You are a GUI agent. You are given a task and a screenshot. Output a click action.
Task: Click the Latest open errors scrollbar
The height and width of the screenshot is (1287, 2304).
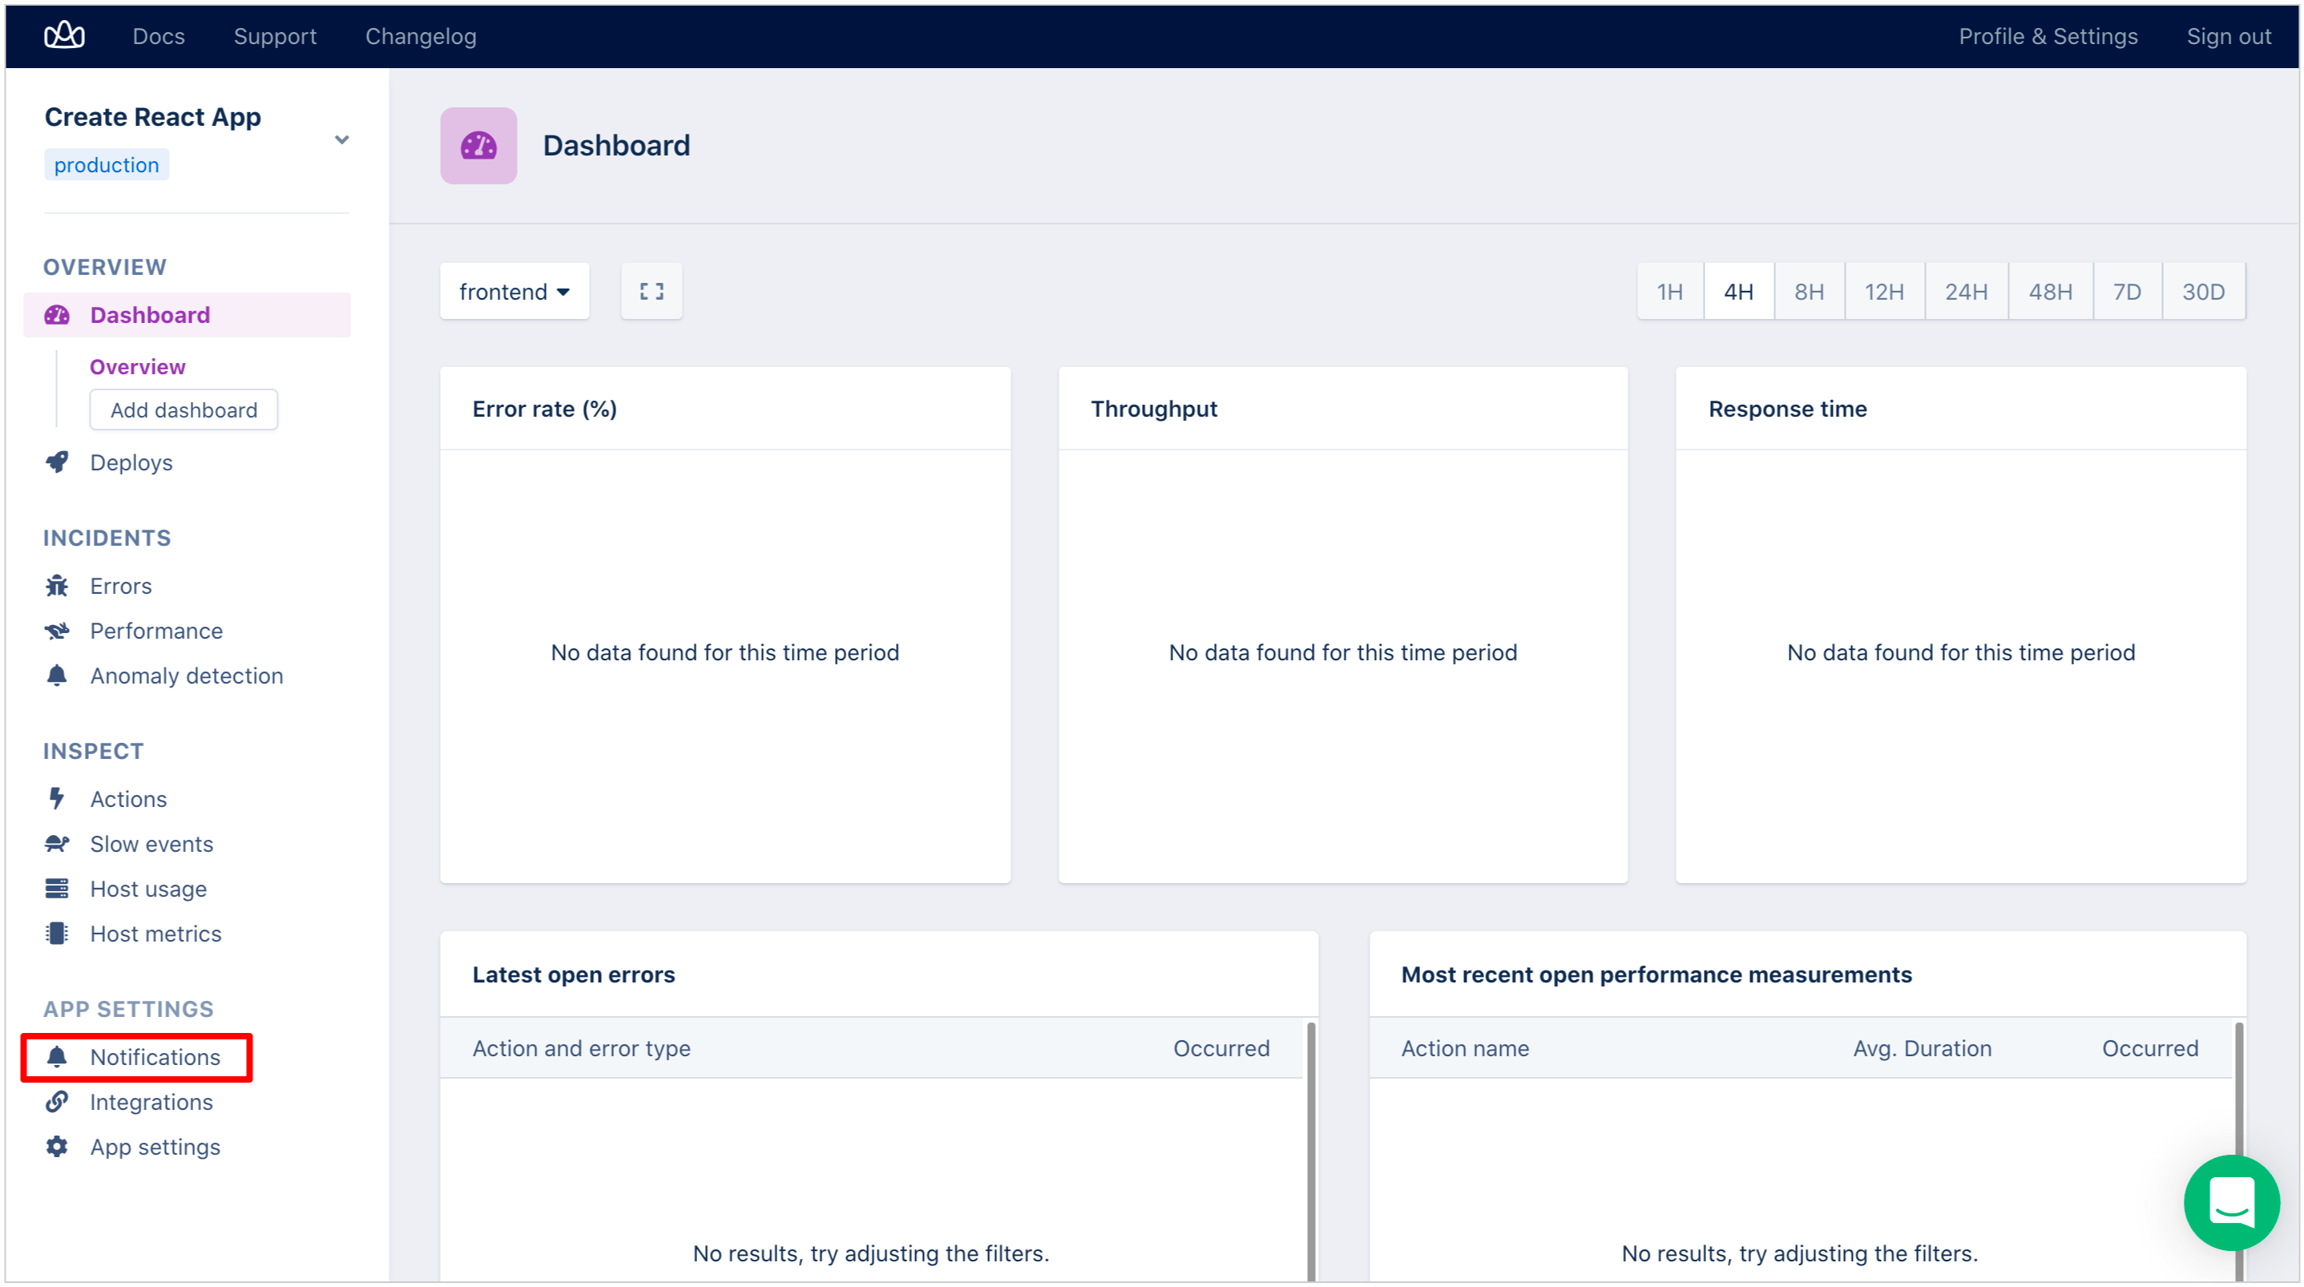[1311, 1150]
